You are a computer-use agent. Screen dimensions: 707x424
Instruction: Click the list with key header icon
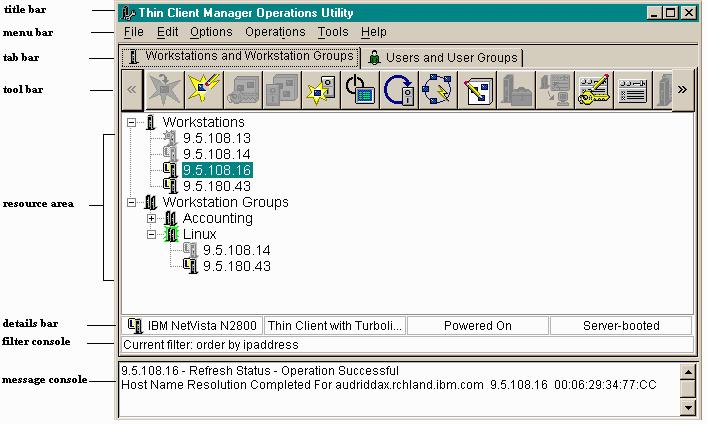633,89
